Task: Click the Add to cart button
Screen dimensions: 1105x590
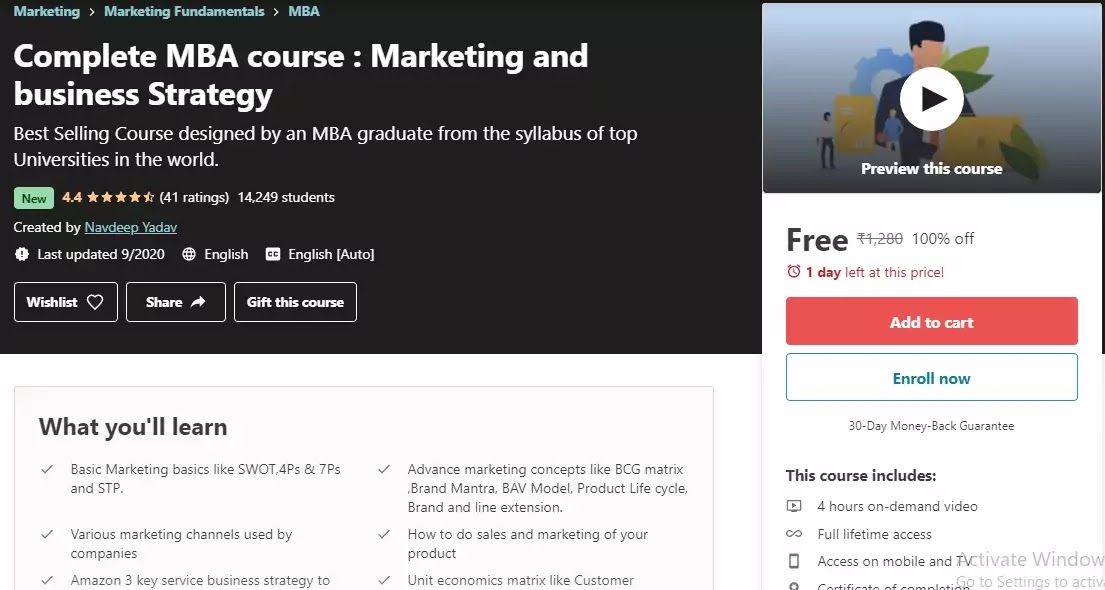Action: click(x=931, y=321)
